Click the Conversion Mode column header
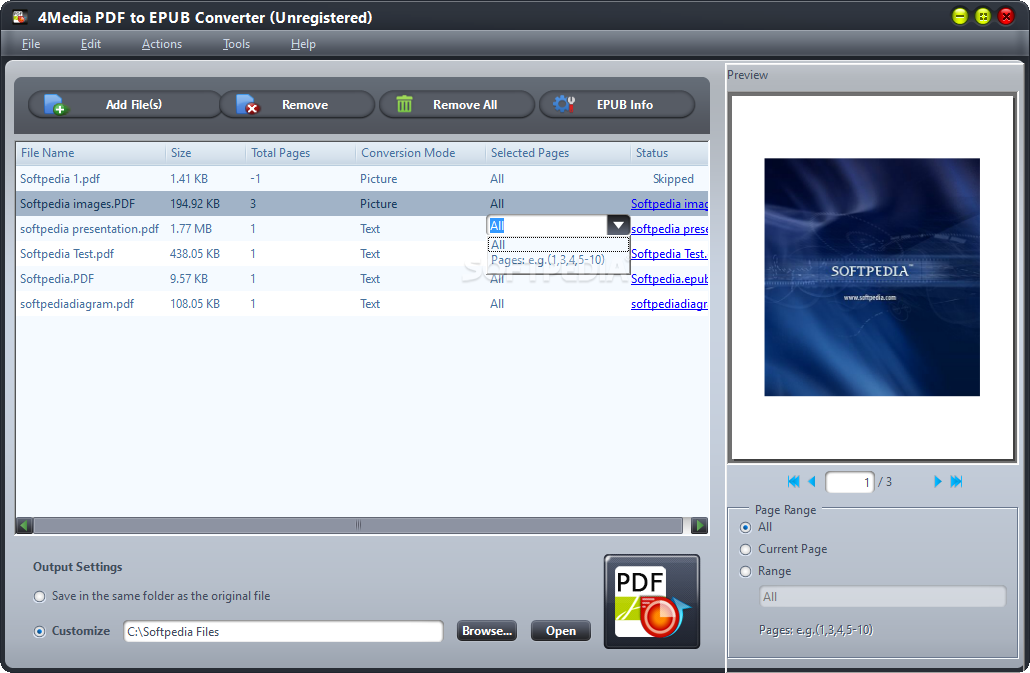This screenshot has width=1030, height=673. pos(420,153)
